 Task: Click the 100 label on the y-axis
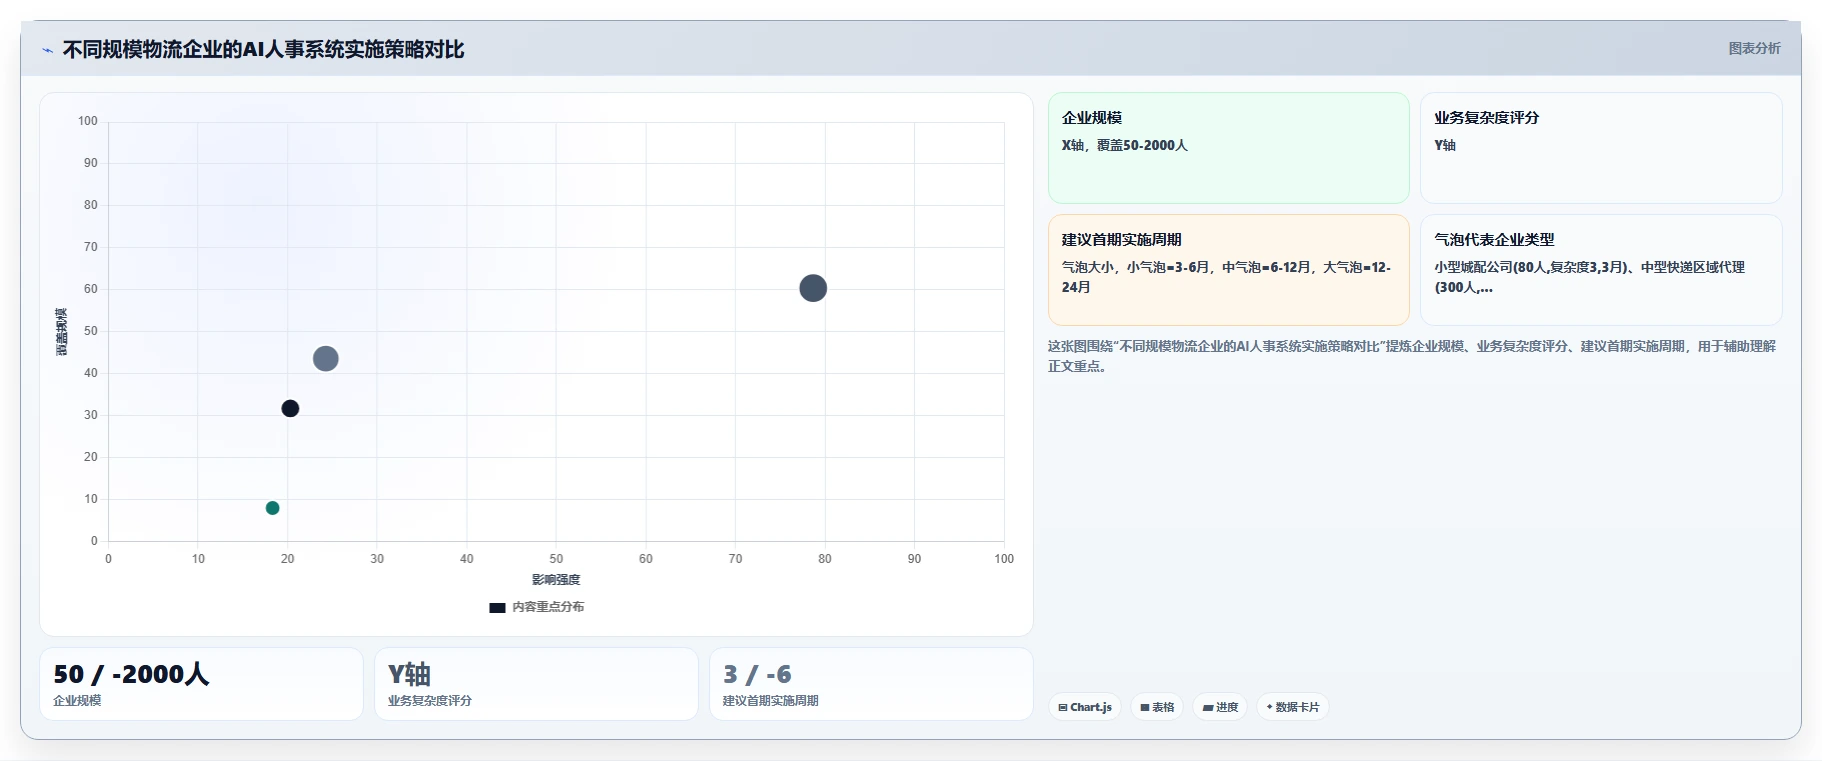coord(88,121)
